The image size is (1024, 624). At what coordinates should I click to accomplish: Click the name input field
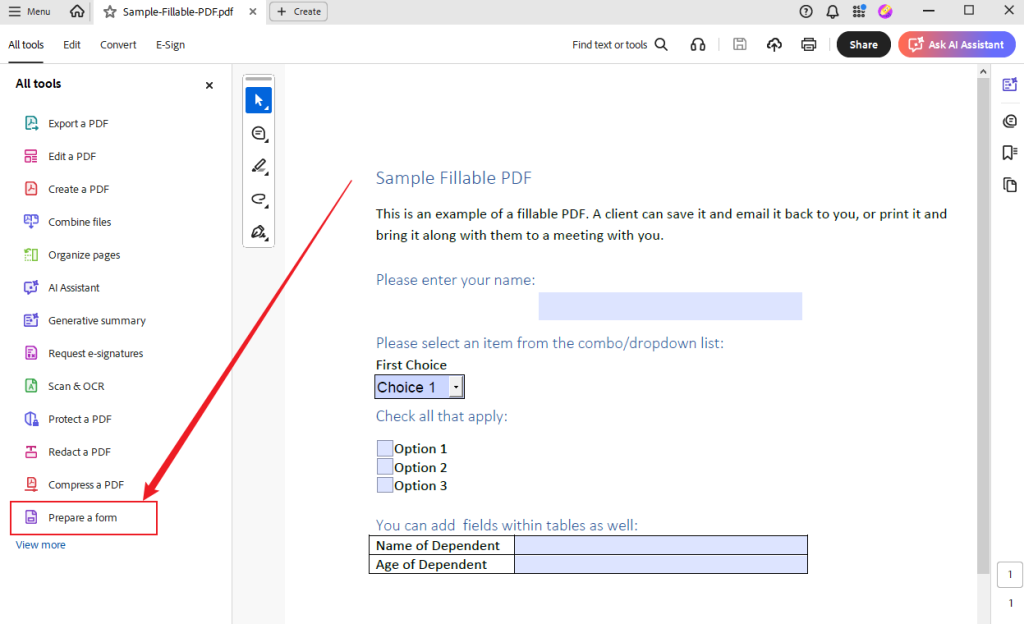[670, 306]
